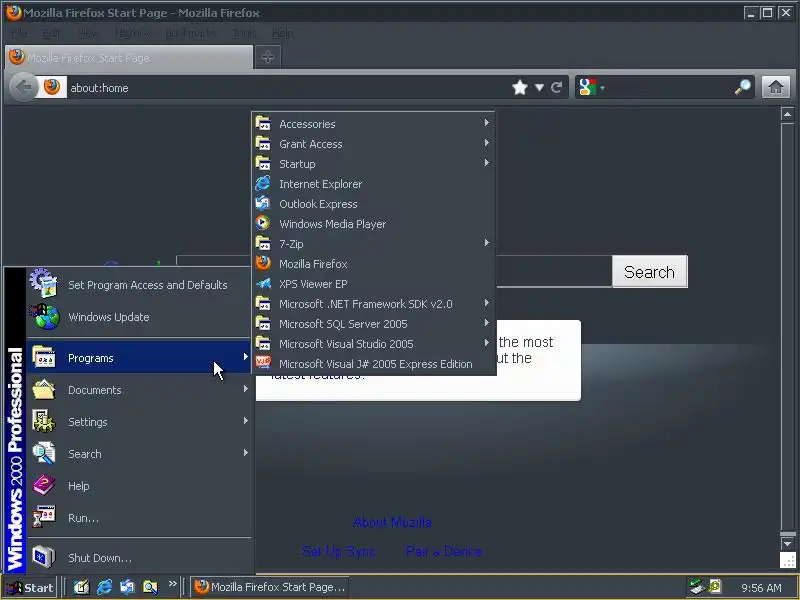
Task: Click the vertical scrollbar up arrow
Action: pos(787,114)
